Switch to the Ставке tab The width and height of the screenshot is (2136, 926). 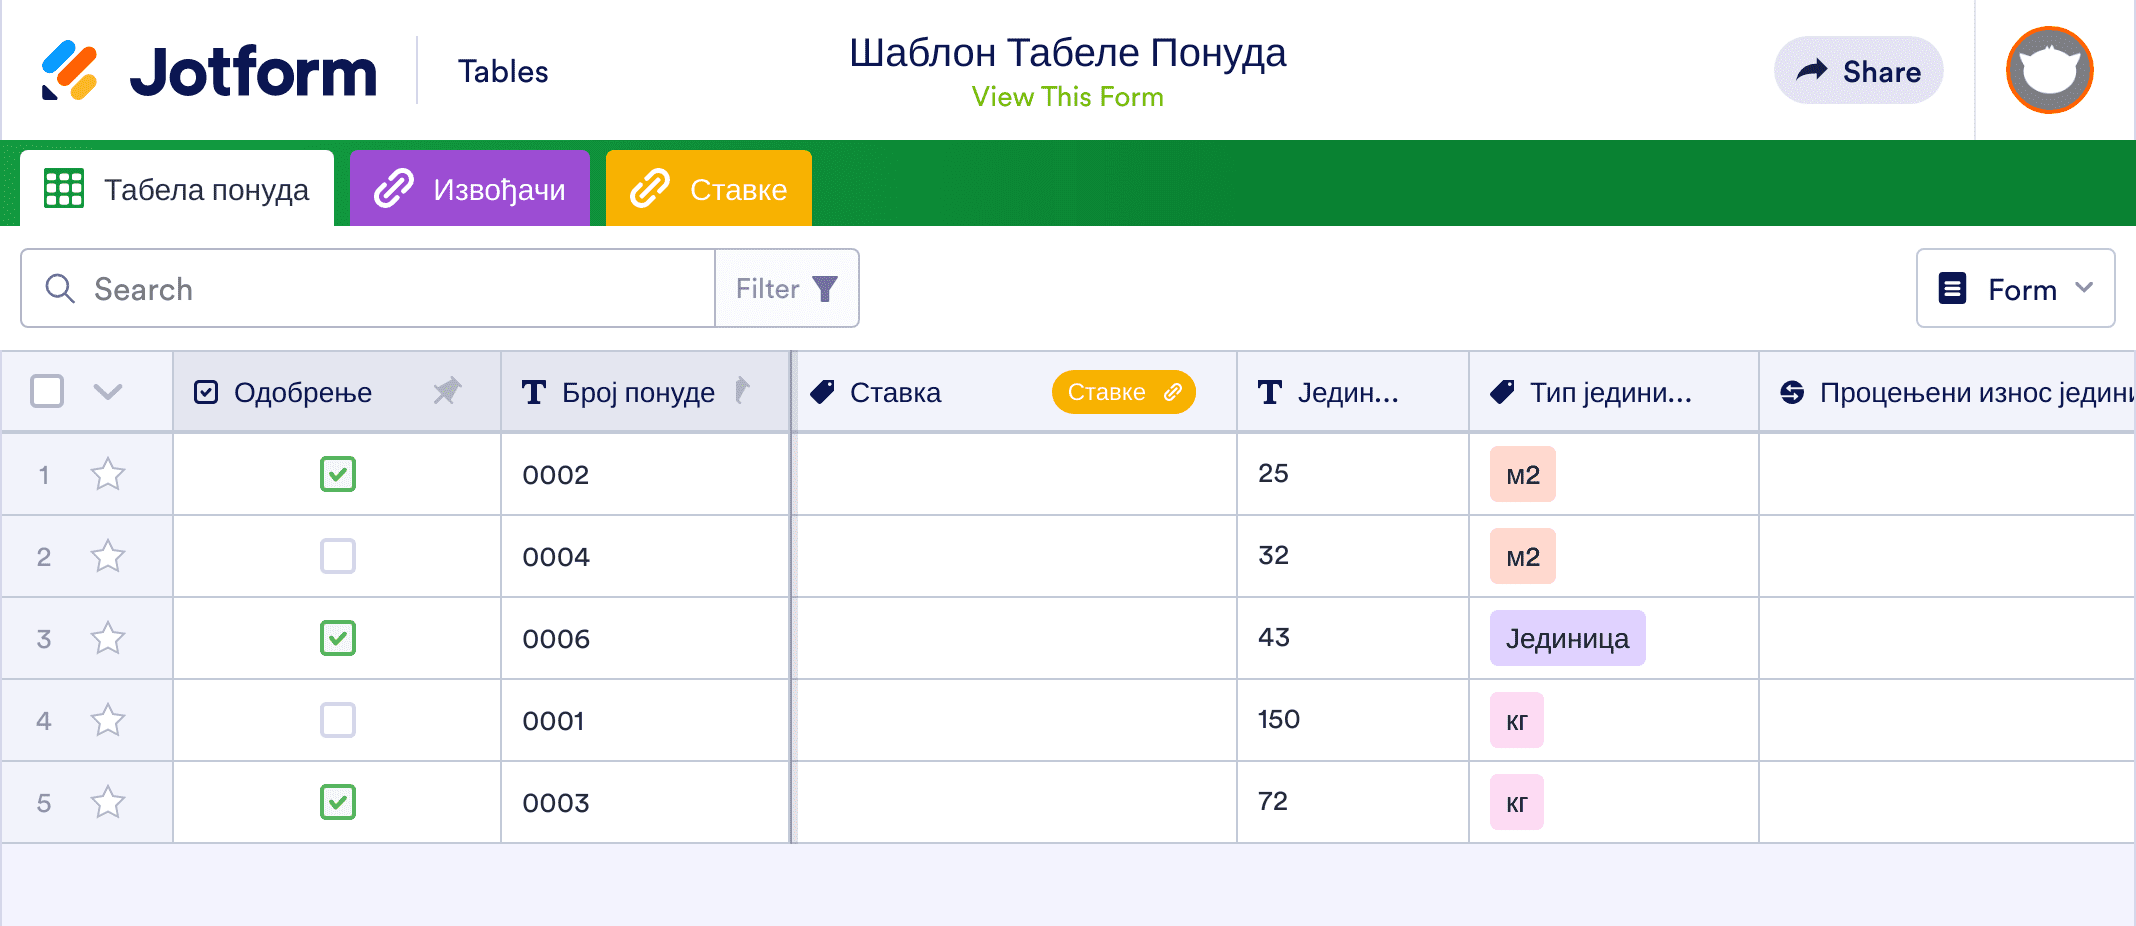(709, 188)
